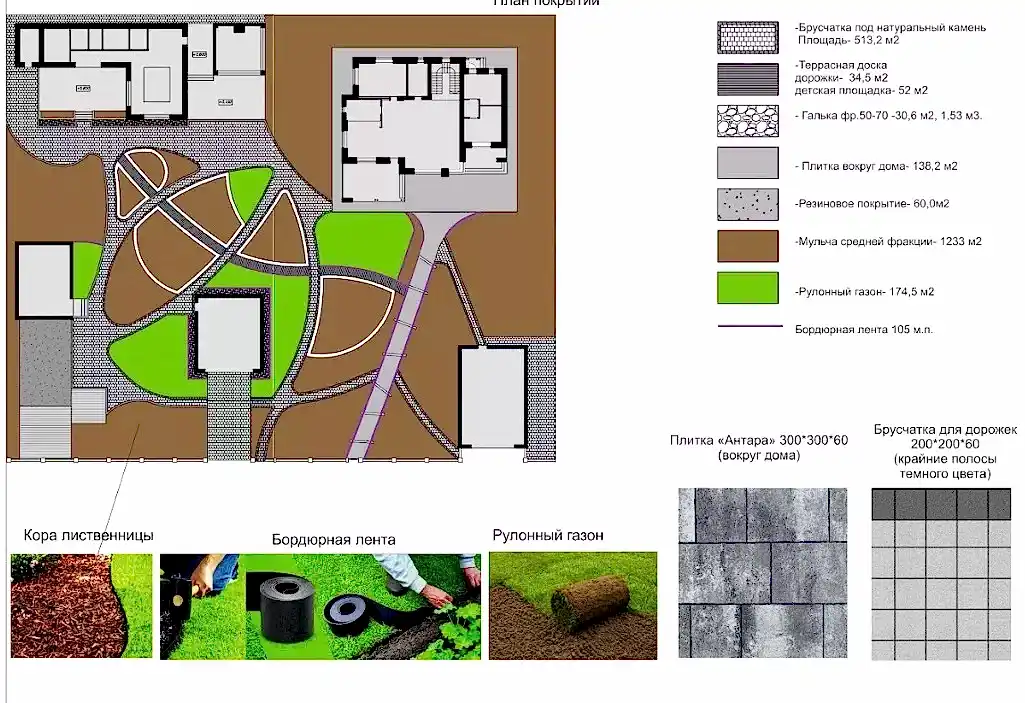Open the border tape installation photo
Image resolution: width=1025 pixels, height=703 pixels.
coord(320,606)
